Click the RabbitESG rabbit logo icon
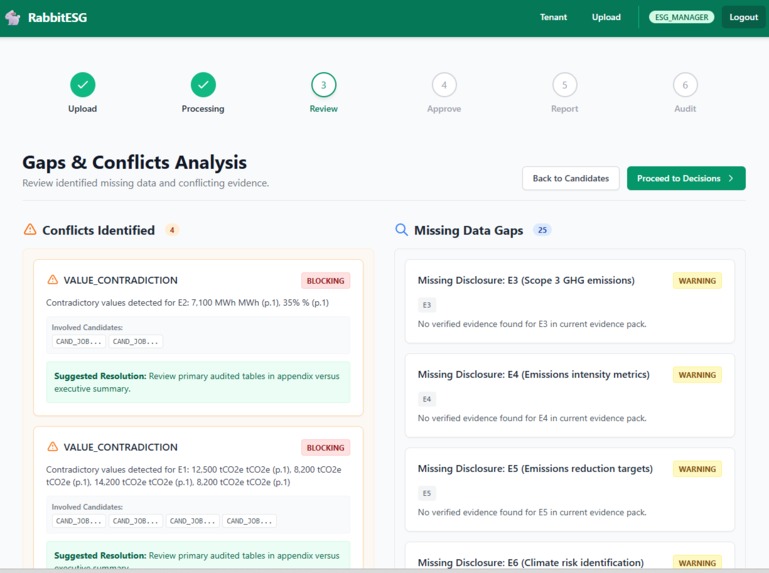Viewport: 769px width, 573px height. coord(13,18)
